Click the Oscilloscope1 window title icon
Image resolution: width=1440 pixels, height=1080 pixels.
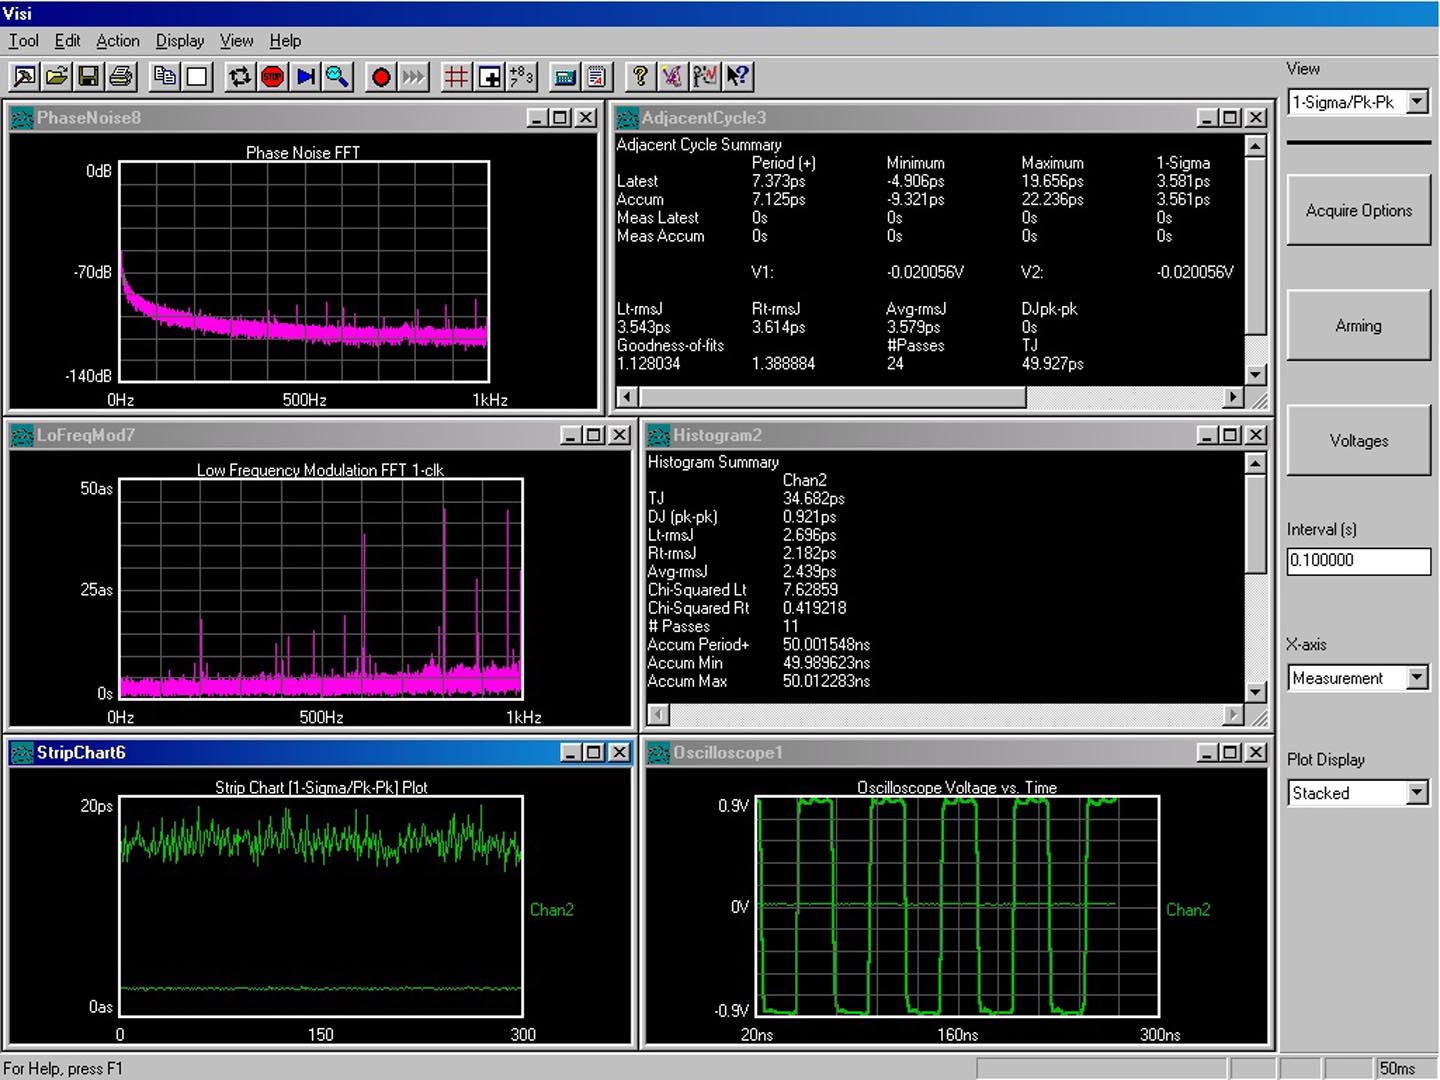pos(658,753)
